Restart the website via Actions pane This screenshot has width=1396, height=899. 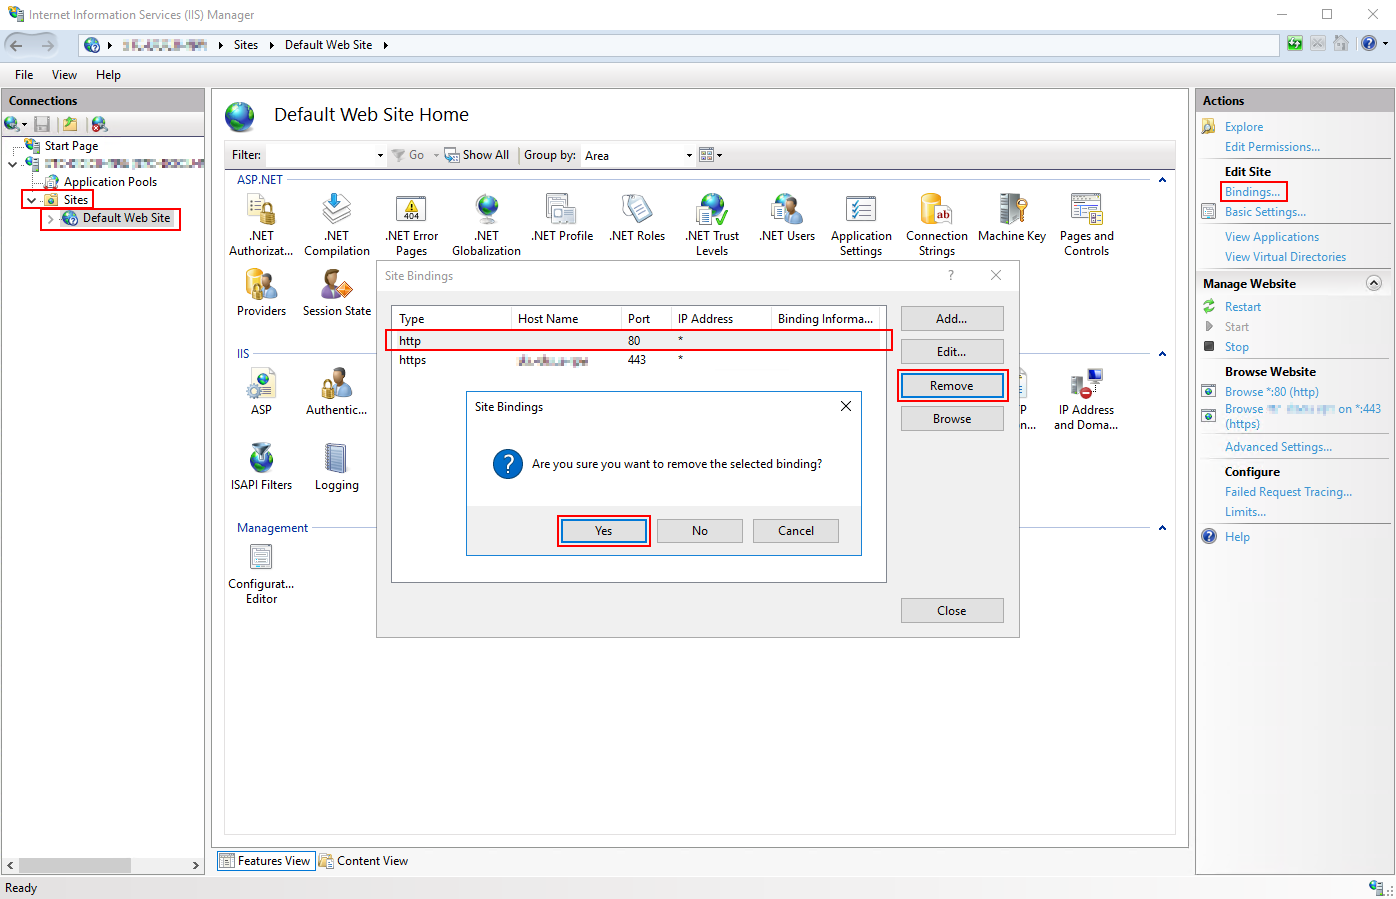(x=1242, y=306)
